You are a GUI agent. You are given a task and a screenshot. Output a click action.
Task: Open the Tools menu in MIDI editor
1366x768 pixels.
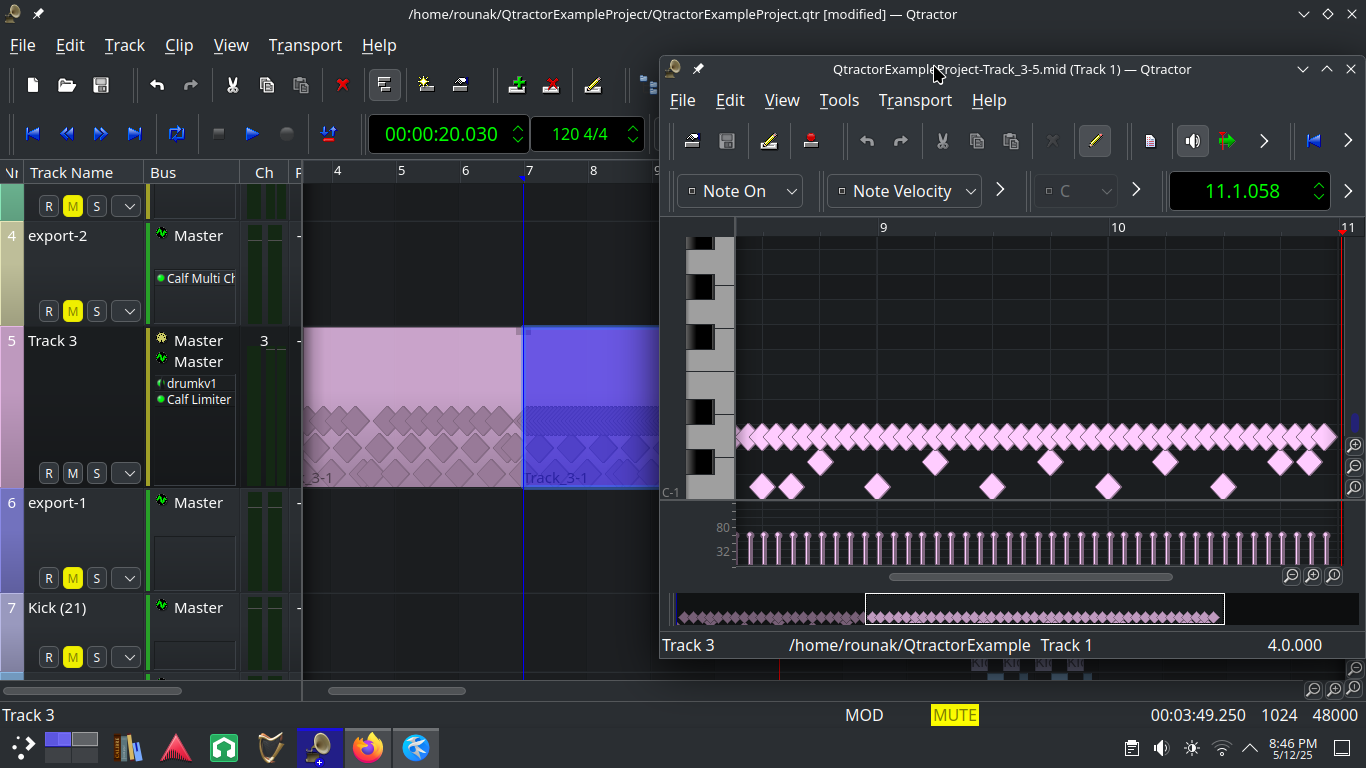coord(839,100)
